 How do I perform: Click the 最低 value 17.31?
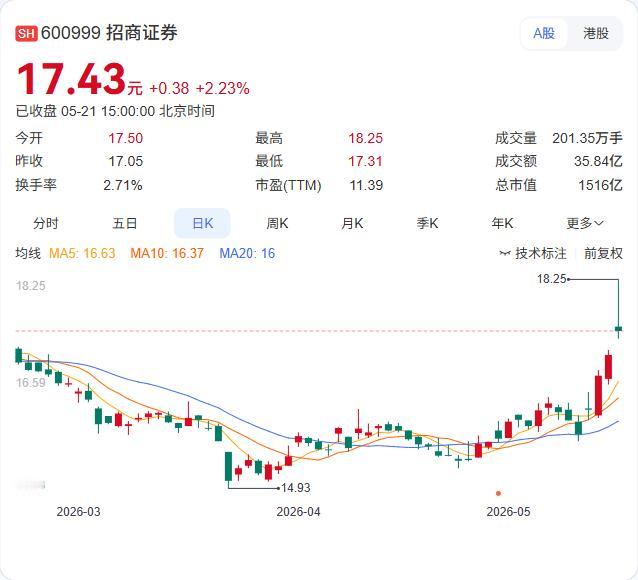365,161
